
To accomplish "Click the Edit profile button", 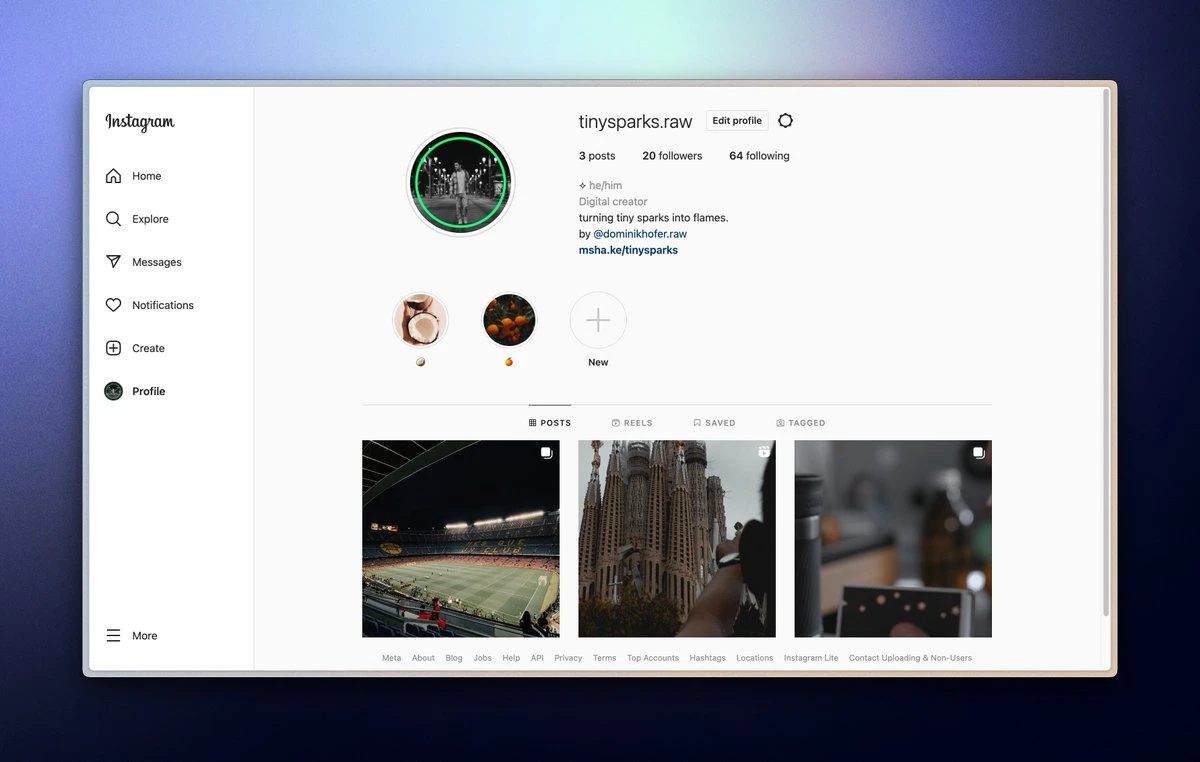I will coord(737,121).
